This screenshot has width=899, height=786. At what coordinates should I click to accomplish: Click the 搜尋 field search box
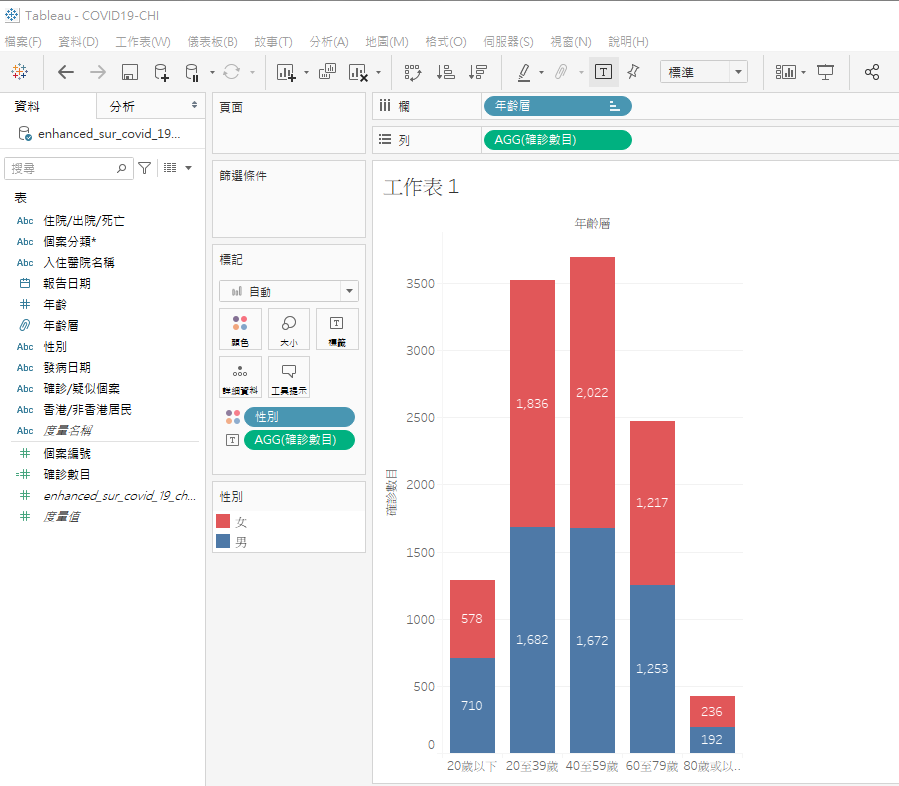(68, 169)
